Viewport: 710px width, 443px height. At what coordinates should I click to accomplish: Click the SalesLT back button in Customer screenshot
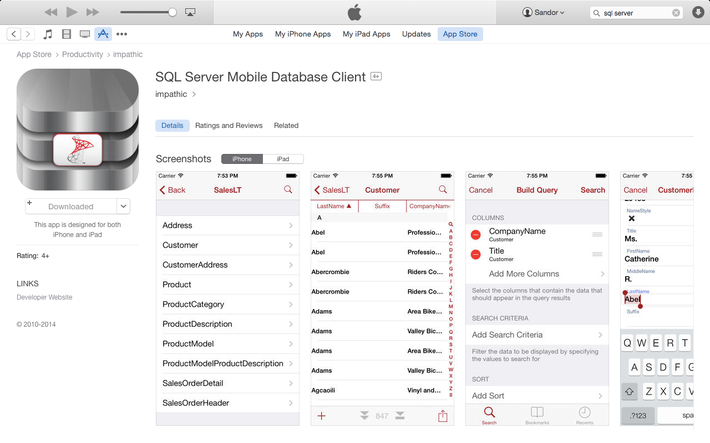pos(332,190)
